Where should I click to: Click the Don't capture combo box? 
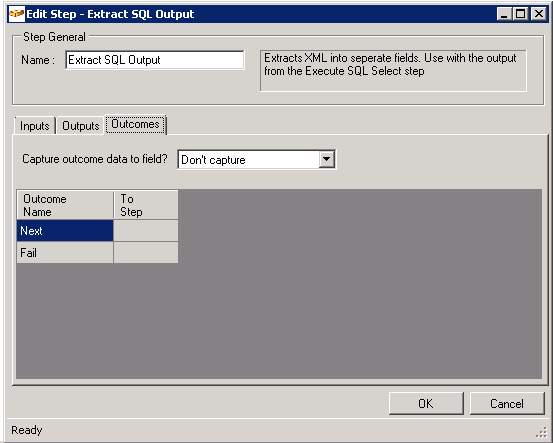tap(257, 159)
